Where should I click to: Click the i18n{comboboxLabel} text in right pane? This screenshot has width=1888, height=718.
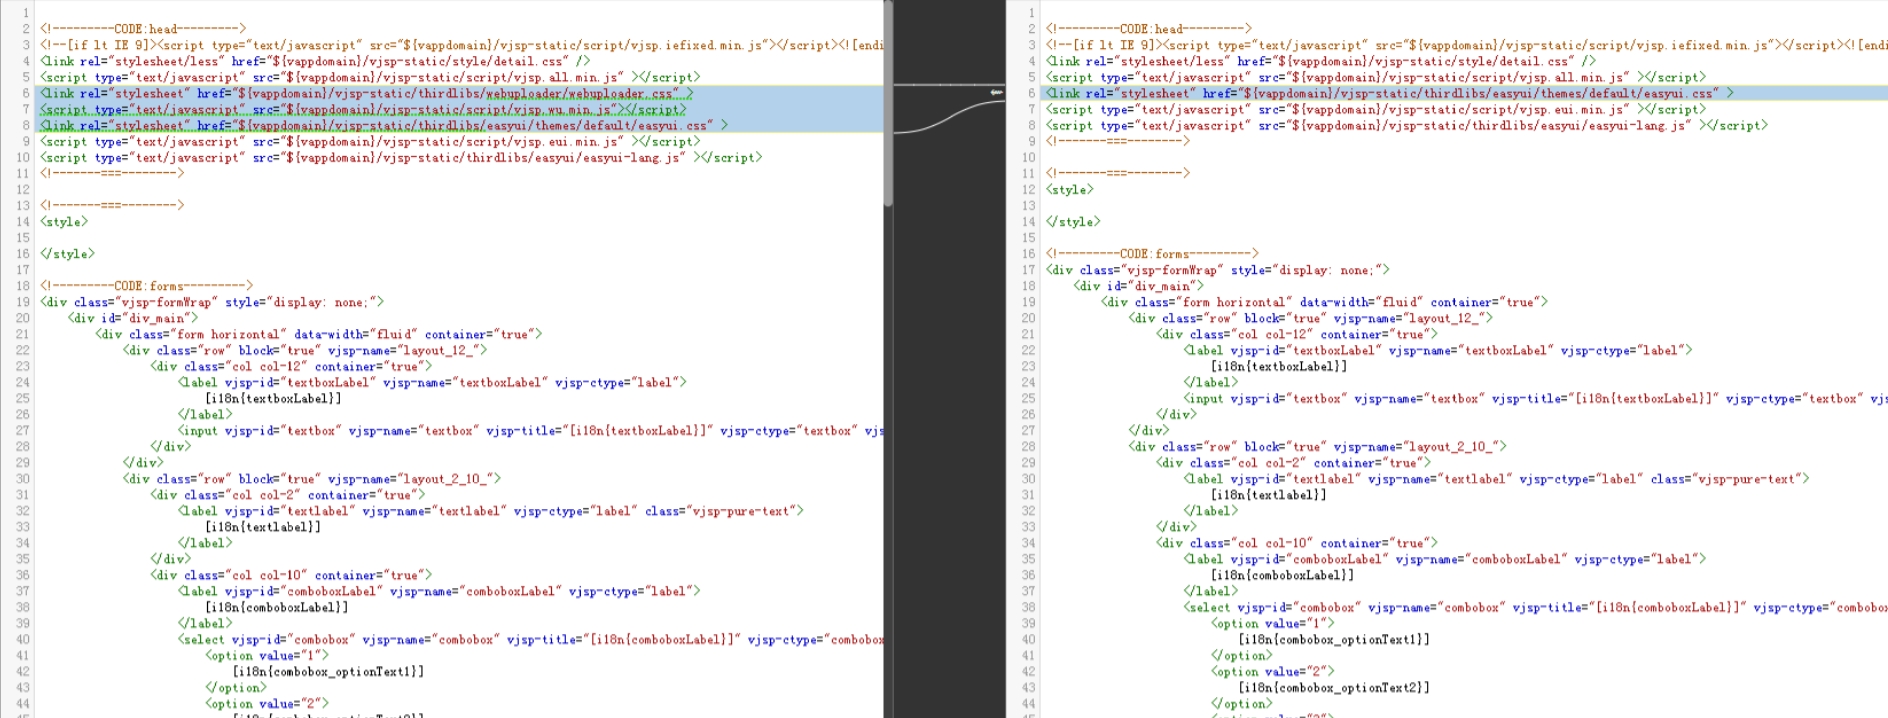1283,575
